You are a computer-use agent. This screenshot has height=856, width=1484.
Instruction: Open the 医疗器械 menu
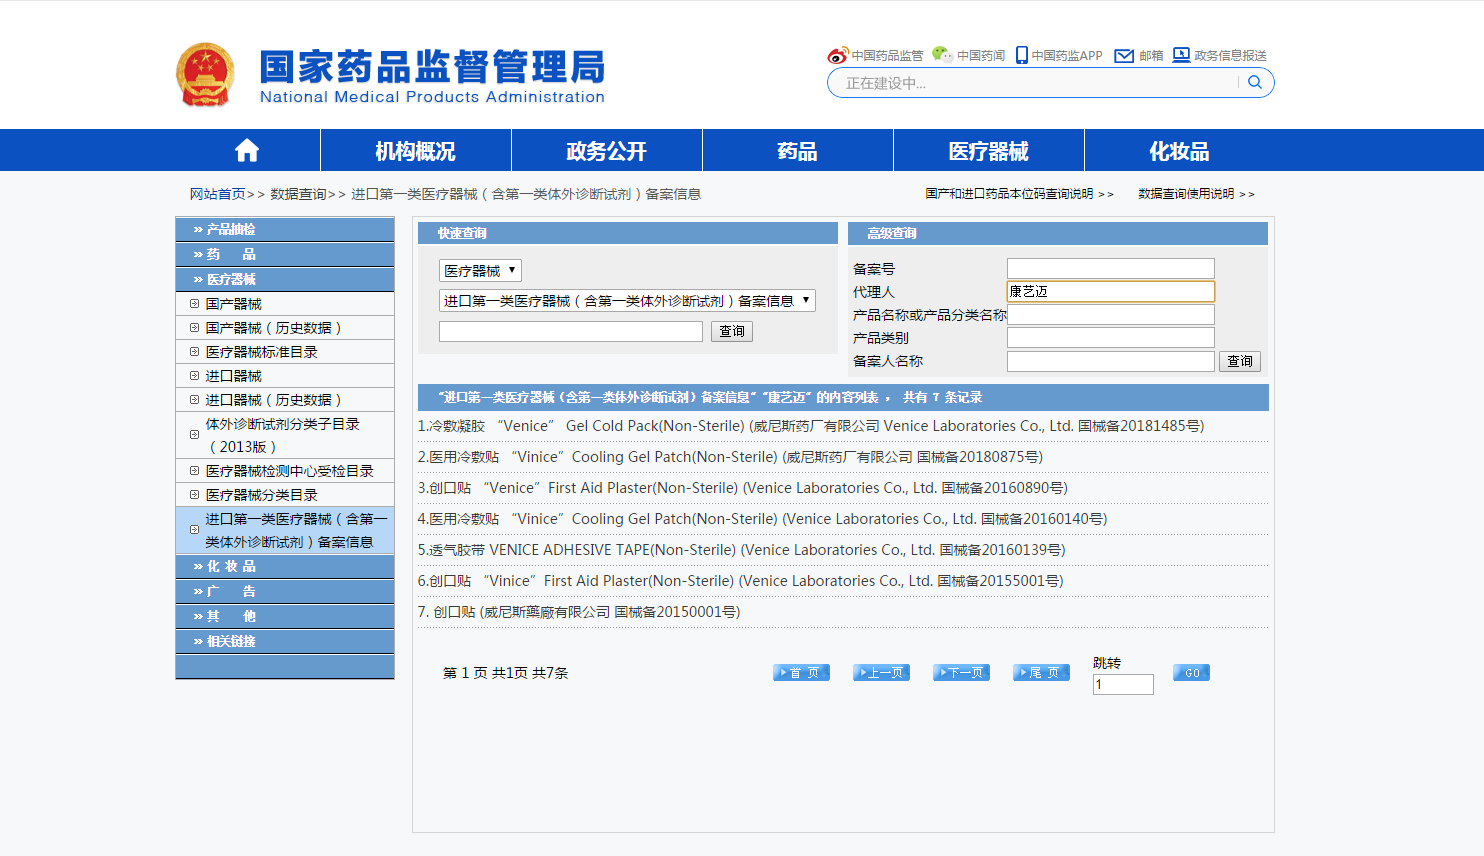point(989,151)
